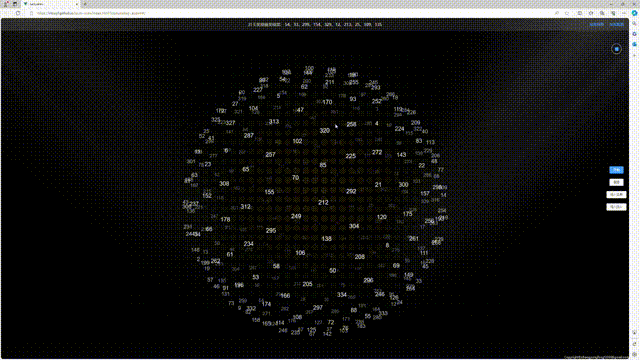Select number 155 in the sphere

click(x=269, y=192)
